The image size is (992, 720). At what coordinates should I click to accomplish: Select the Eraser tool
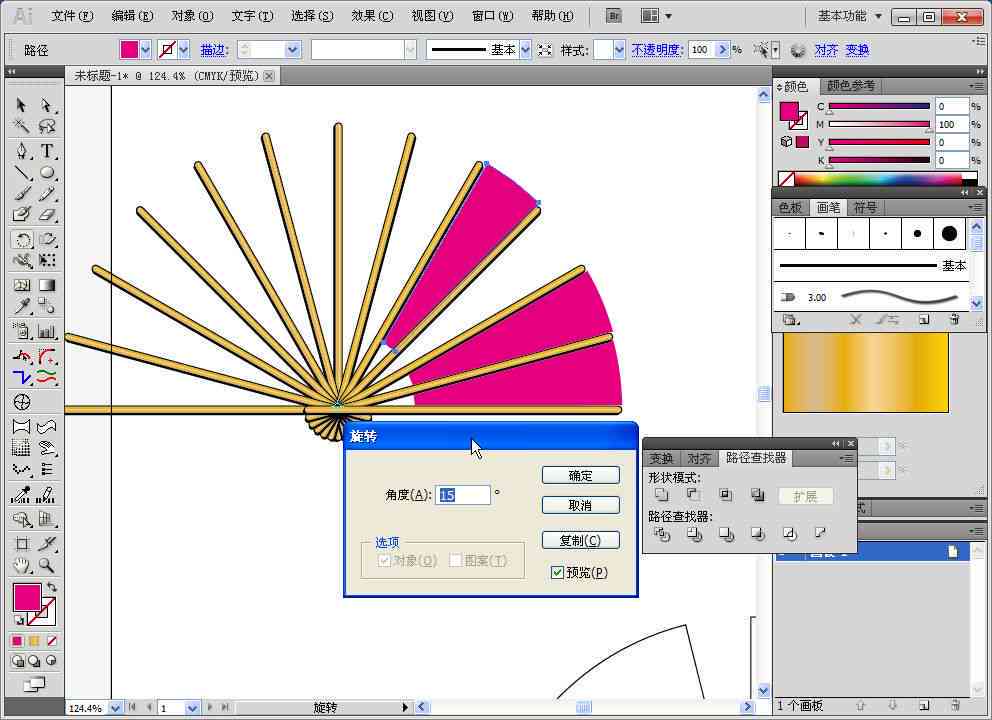(46, 215)
